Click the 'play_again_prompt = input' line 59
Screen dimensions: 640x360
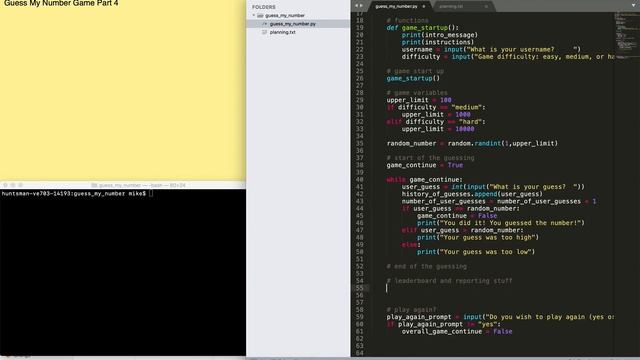coord(500,317)
